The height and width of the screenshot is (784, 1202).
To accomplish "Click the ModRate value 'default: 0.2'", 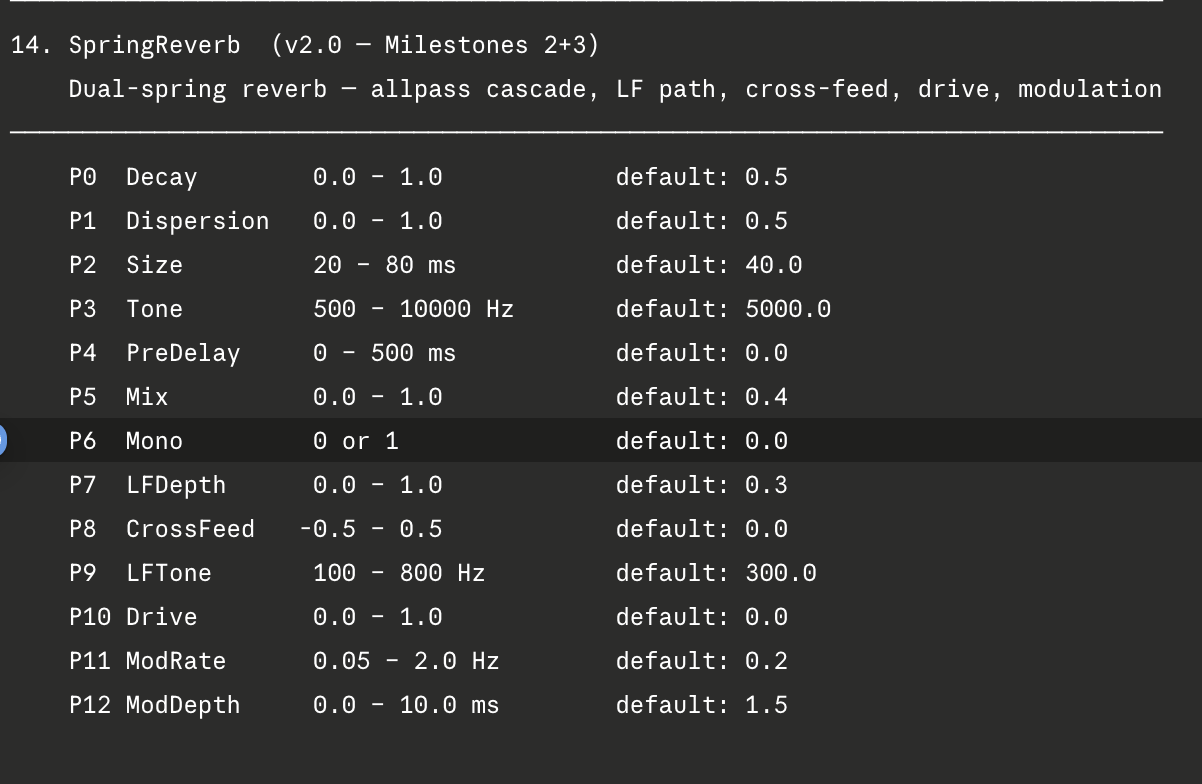I will tap(702, 661).
